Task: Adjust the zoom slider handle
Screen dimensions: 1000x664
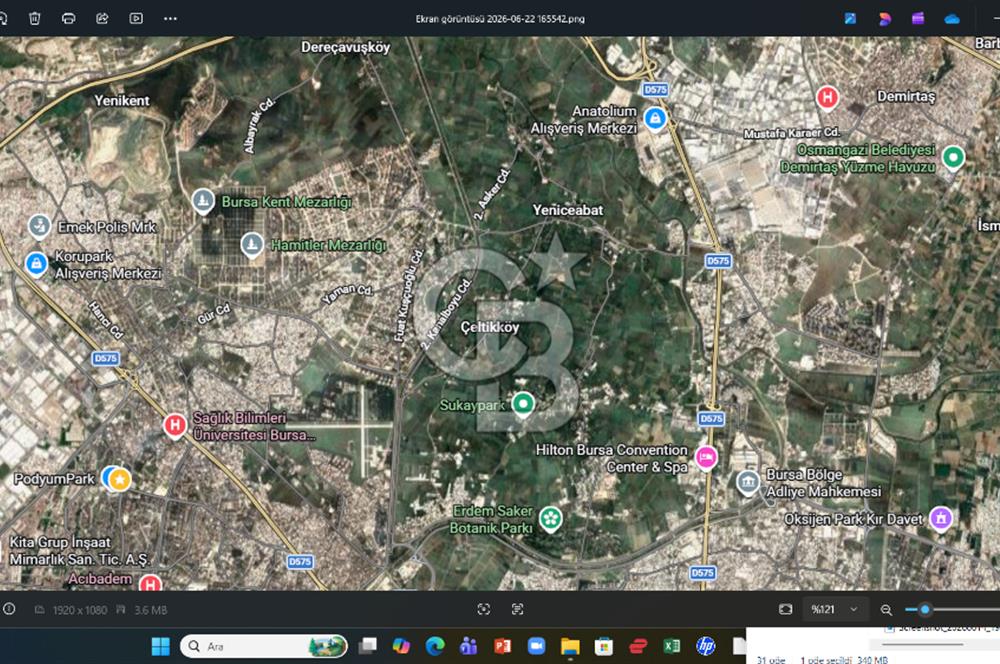Action: point(925,610)
